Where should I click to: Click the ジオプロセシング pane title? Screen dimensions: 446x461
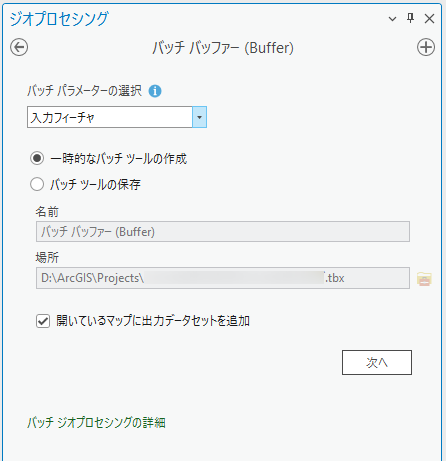point(59,19)
